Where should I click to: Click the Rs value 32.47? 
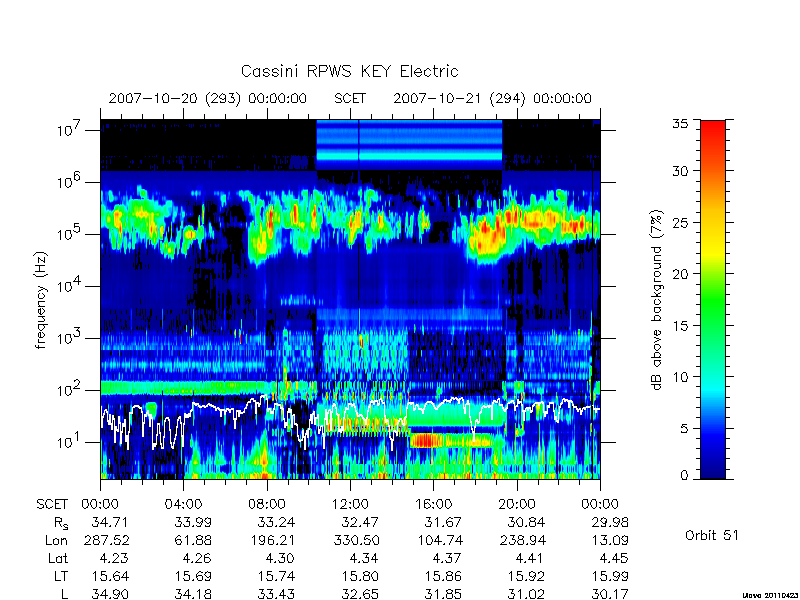359,522
